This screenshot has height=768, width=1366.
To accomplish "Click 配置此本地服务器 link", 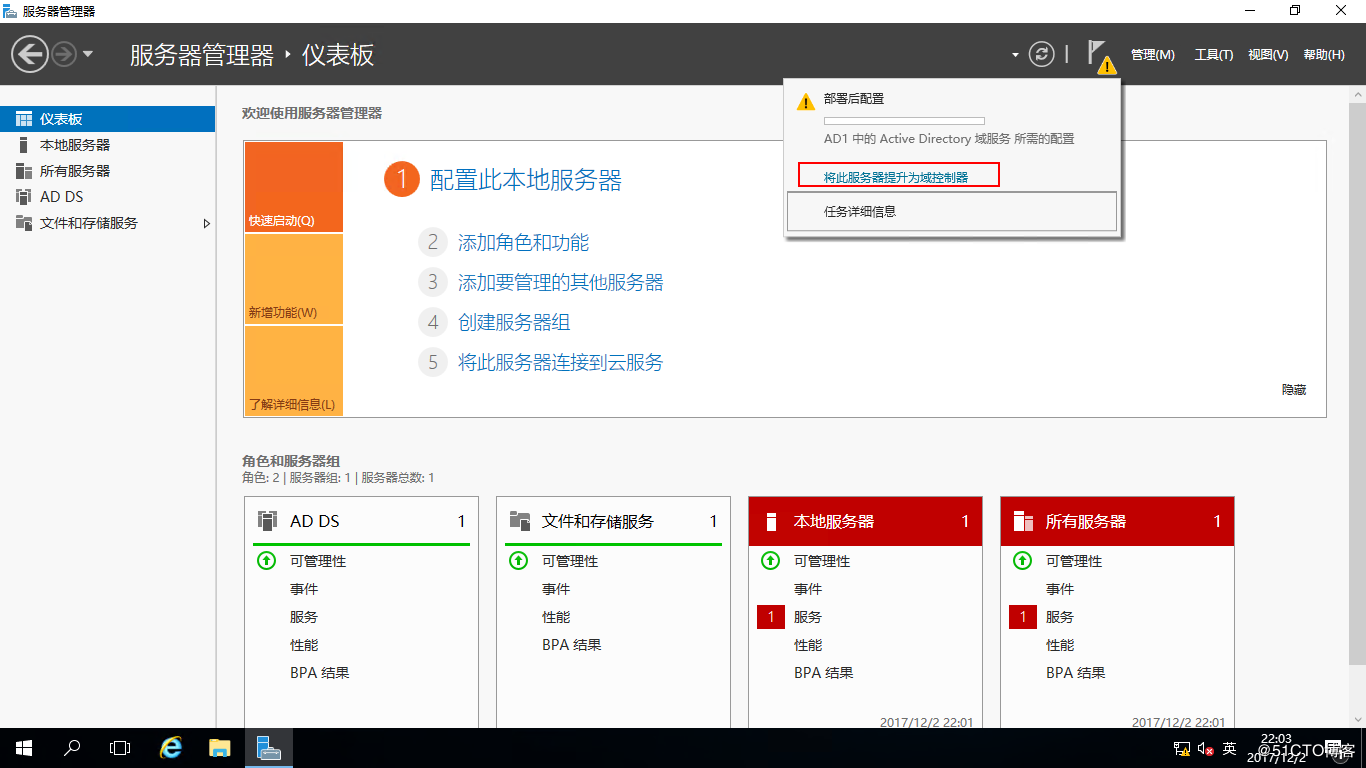I will pos(526,180).
